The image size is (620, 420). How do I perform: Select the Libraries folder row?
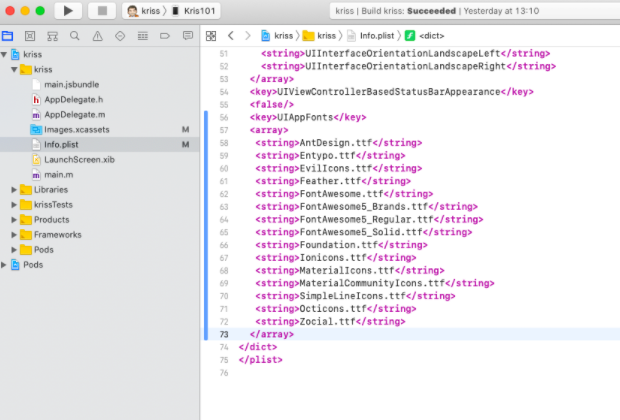(x=100, y=189)
